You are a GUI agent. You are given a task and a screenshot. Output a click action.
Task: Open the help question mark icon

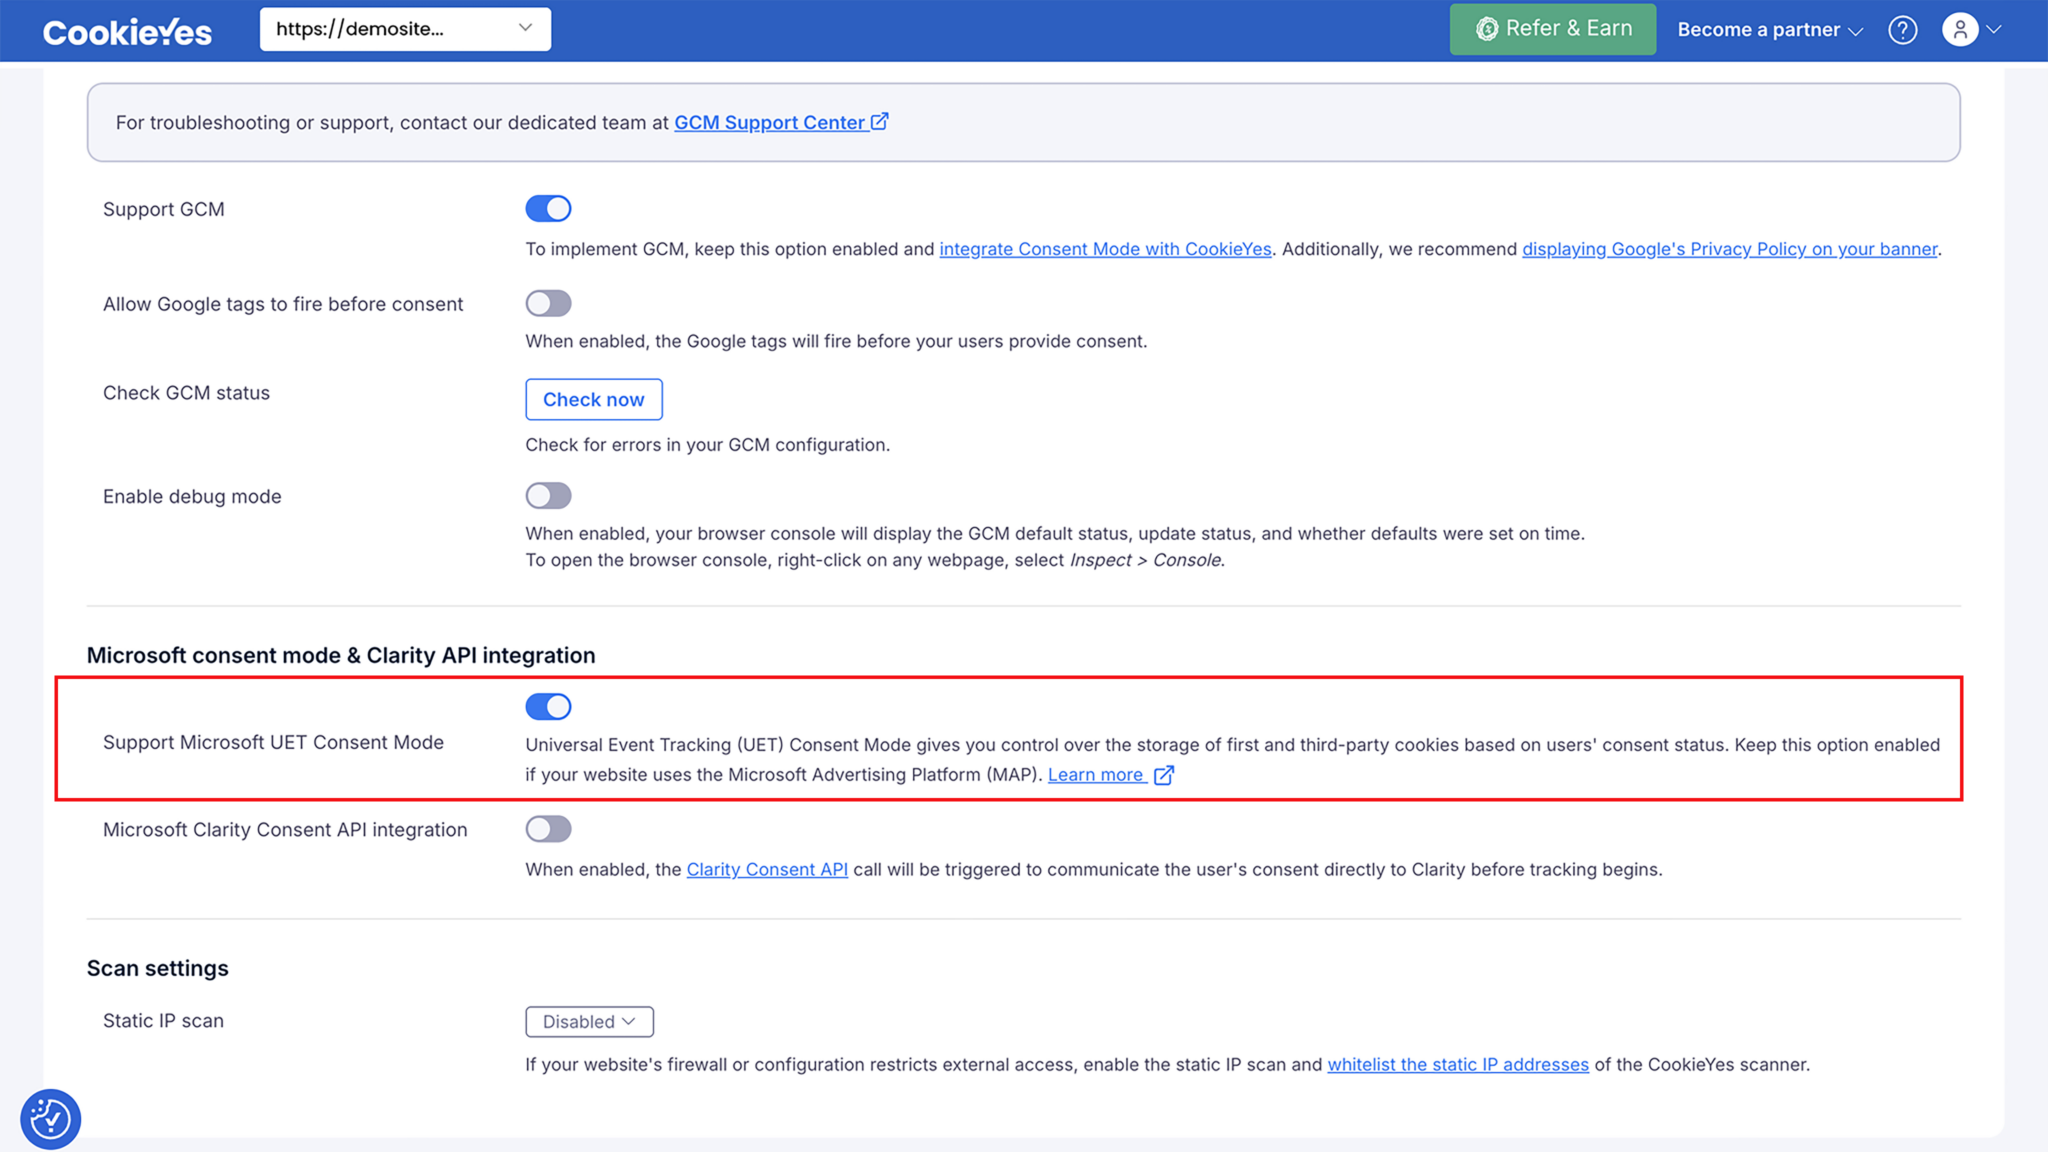click(x=1903, y=30)
